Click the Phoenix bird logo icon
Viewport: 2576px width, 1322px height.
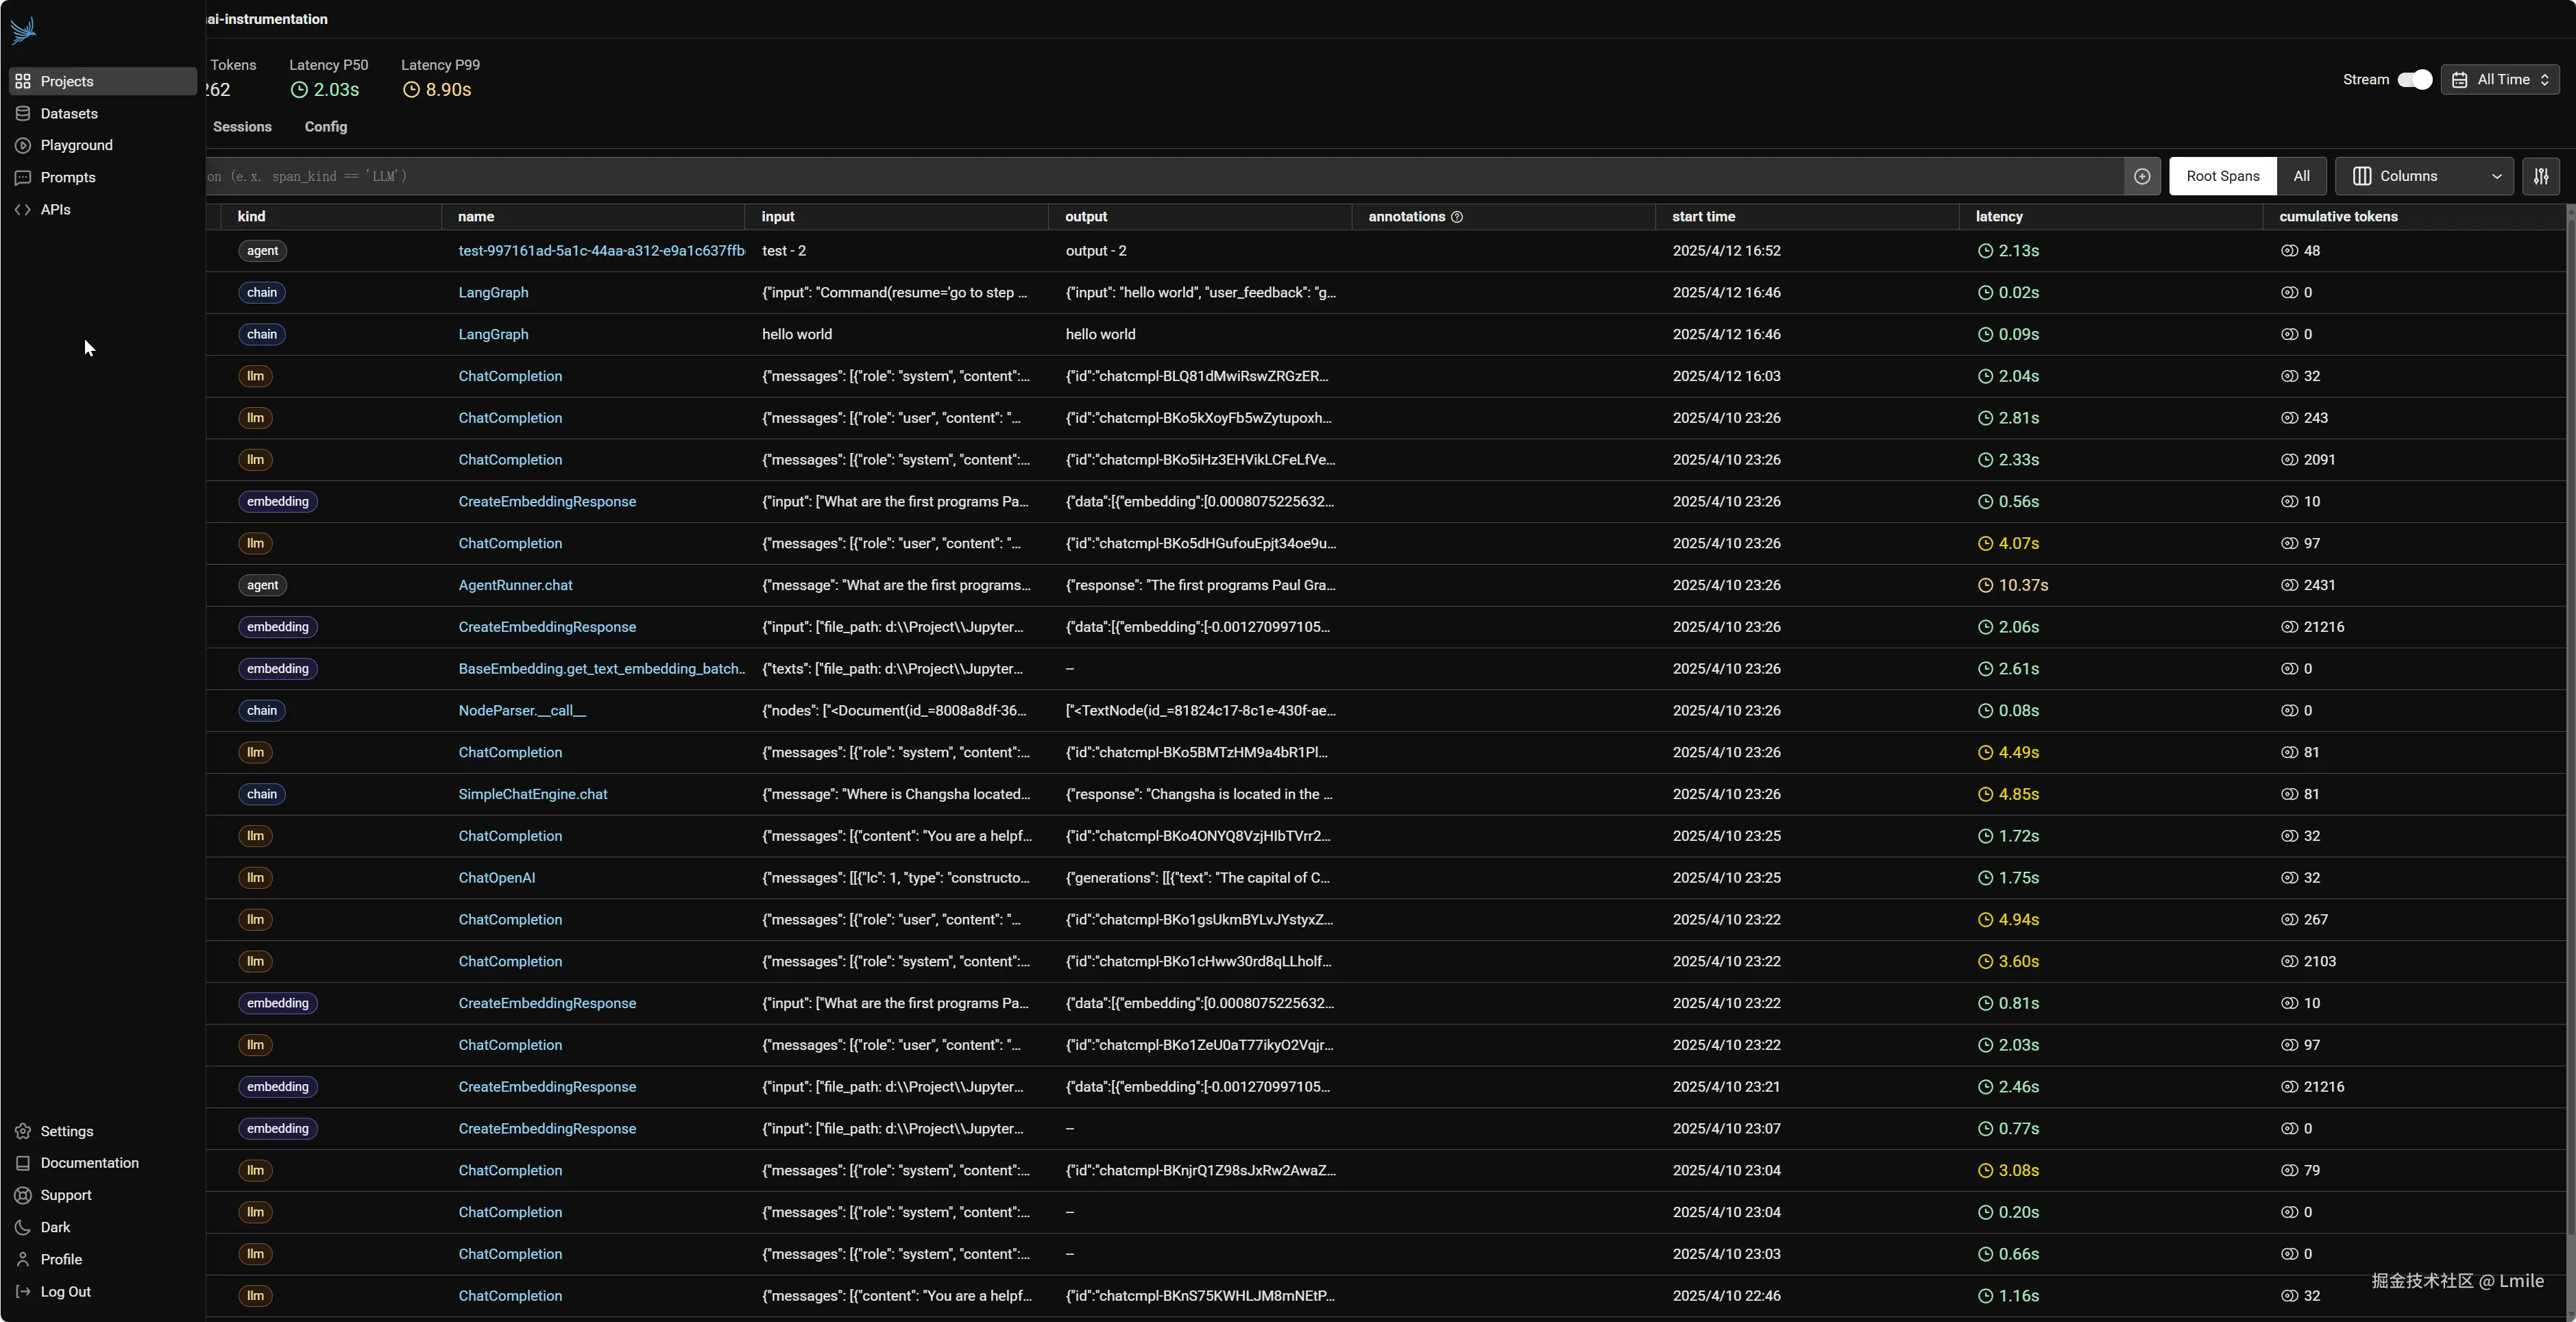coord(23,31)
